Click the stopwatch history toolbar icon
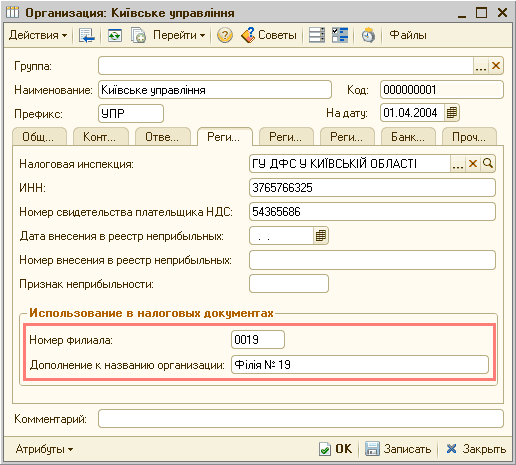 pos(368,35)
